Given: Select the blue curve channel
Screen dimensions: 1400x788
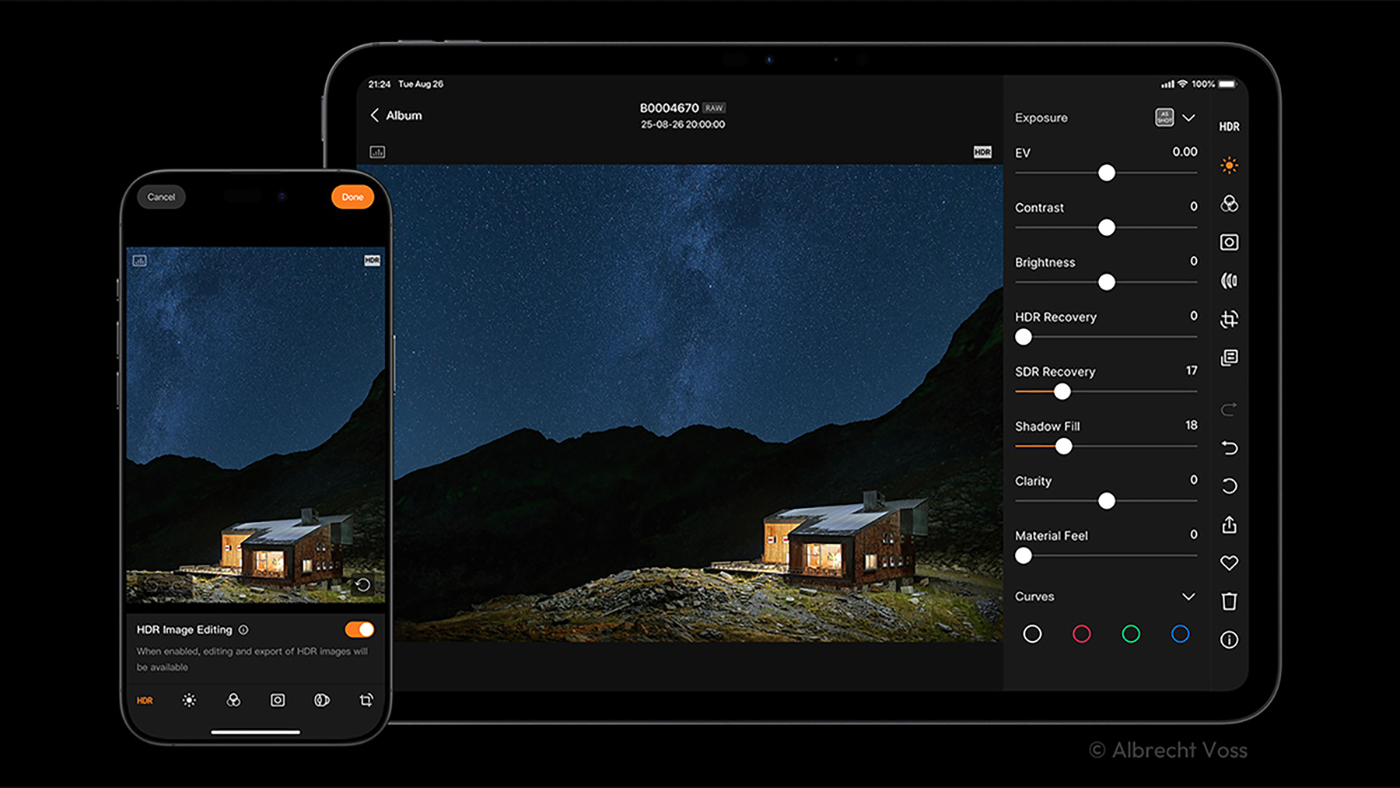Looking at the screenshot, I should point(1180,634).
